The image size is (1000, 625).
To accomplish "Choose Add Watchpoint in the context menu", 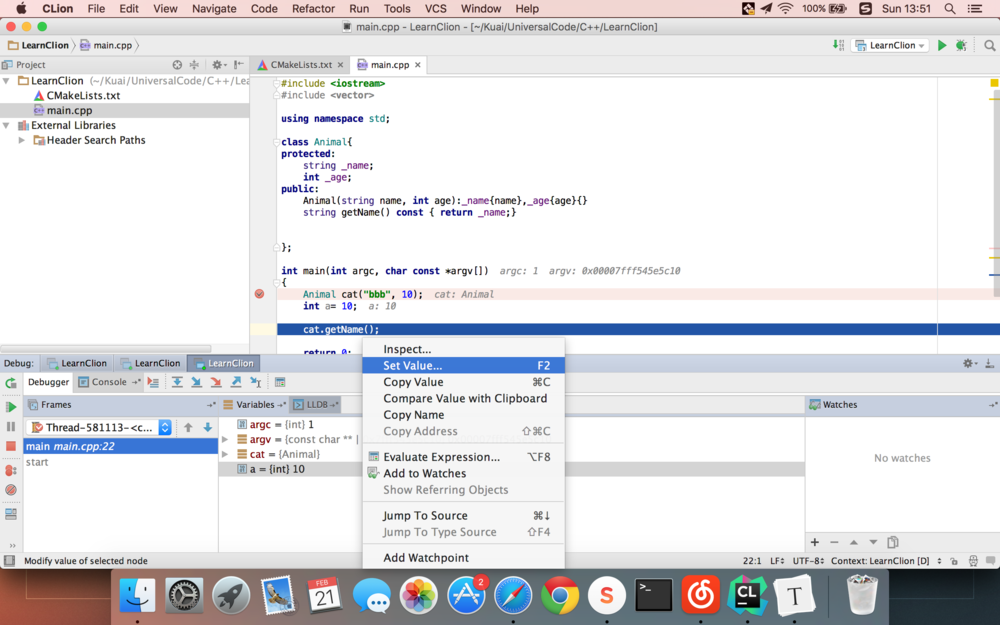I will (463, 557).
